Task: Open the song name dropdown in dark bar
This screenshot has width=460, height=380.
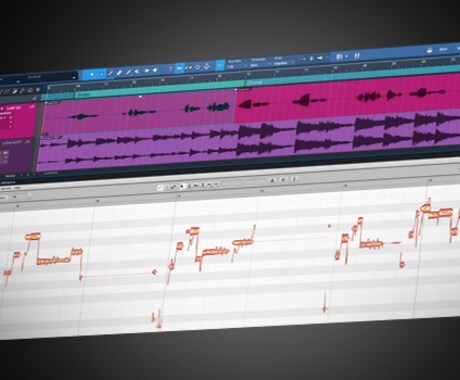Action: 74,78
